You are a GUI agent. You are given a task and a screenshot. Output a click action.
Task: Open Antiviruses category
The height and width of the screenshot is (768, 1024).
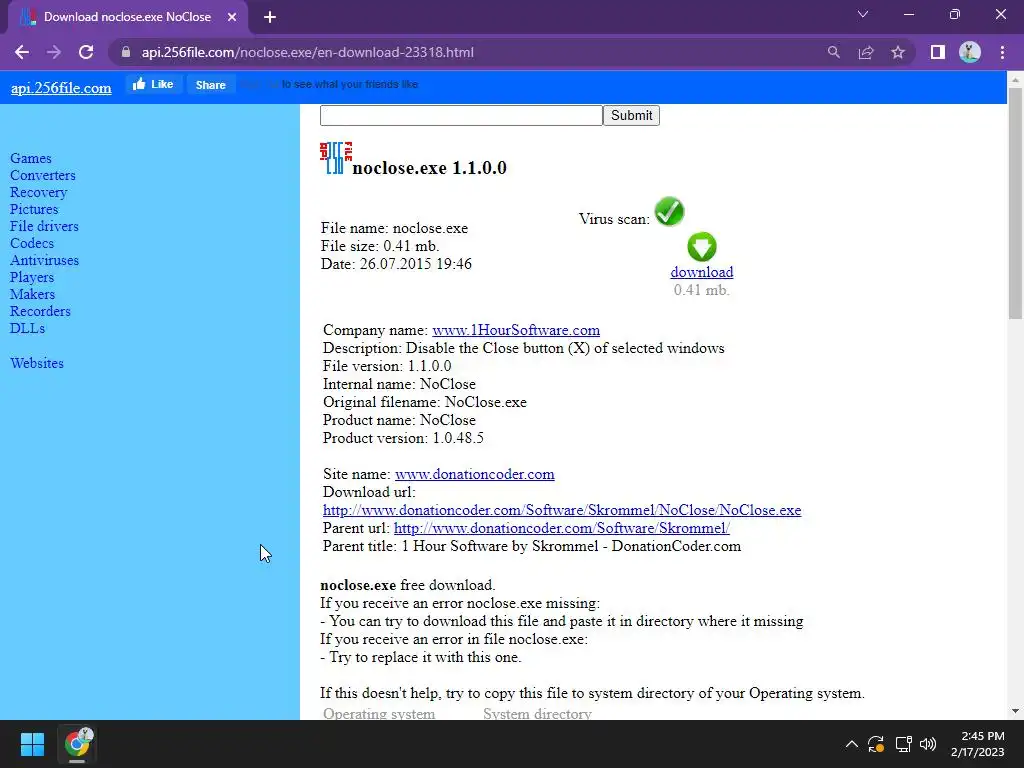[44, 261]
